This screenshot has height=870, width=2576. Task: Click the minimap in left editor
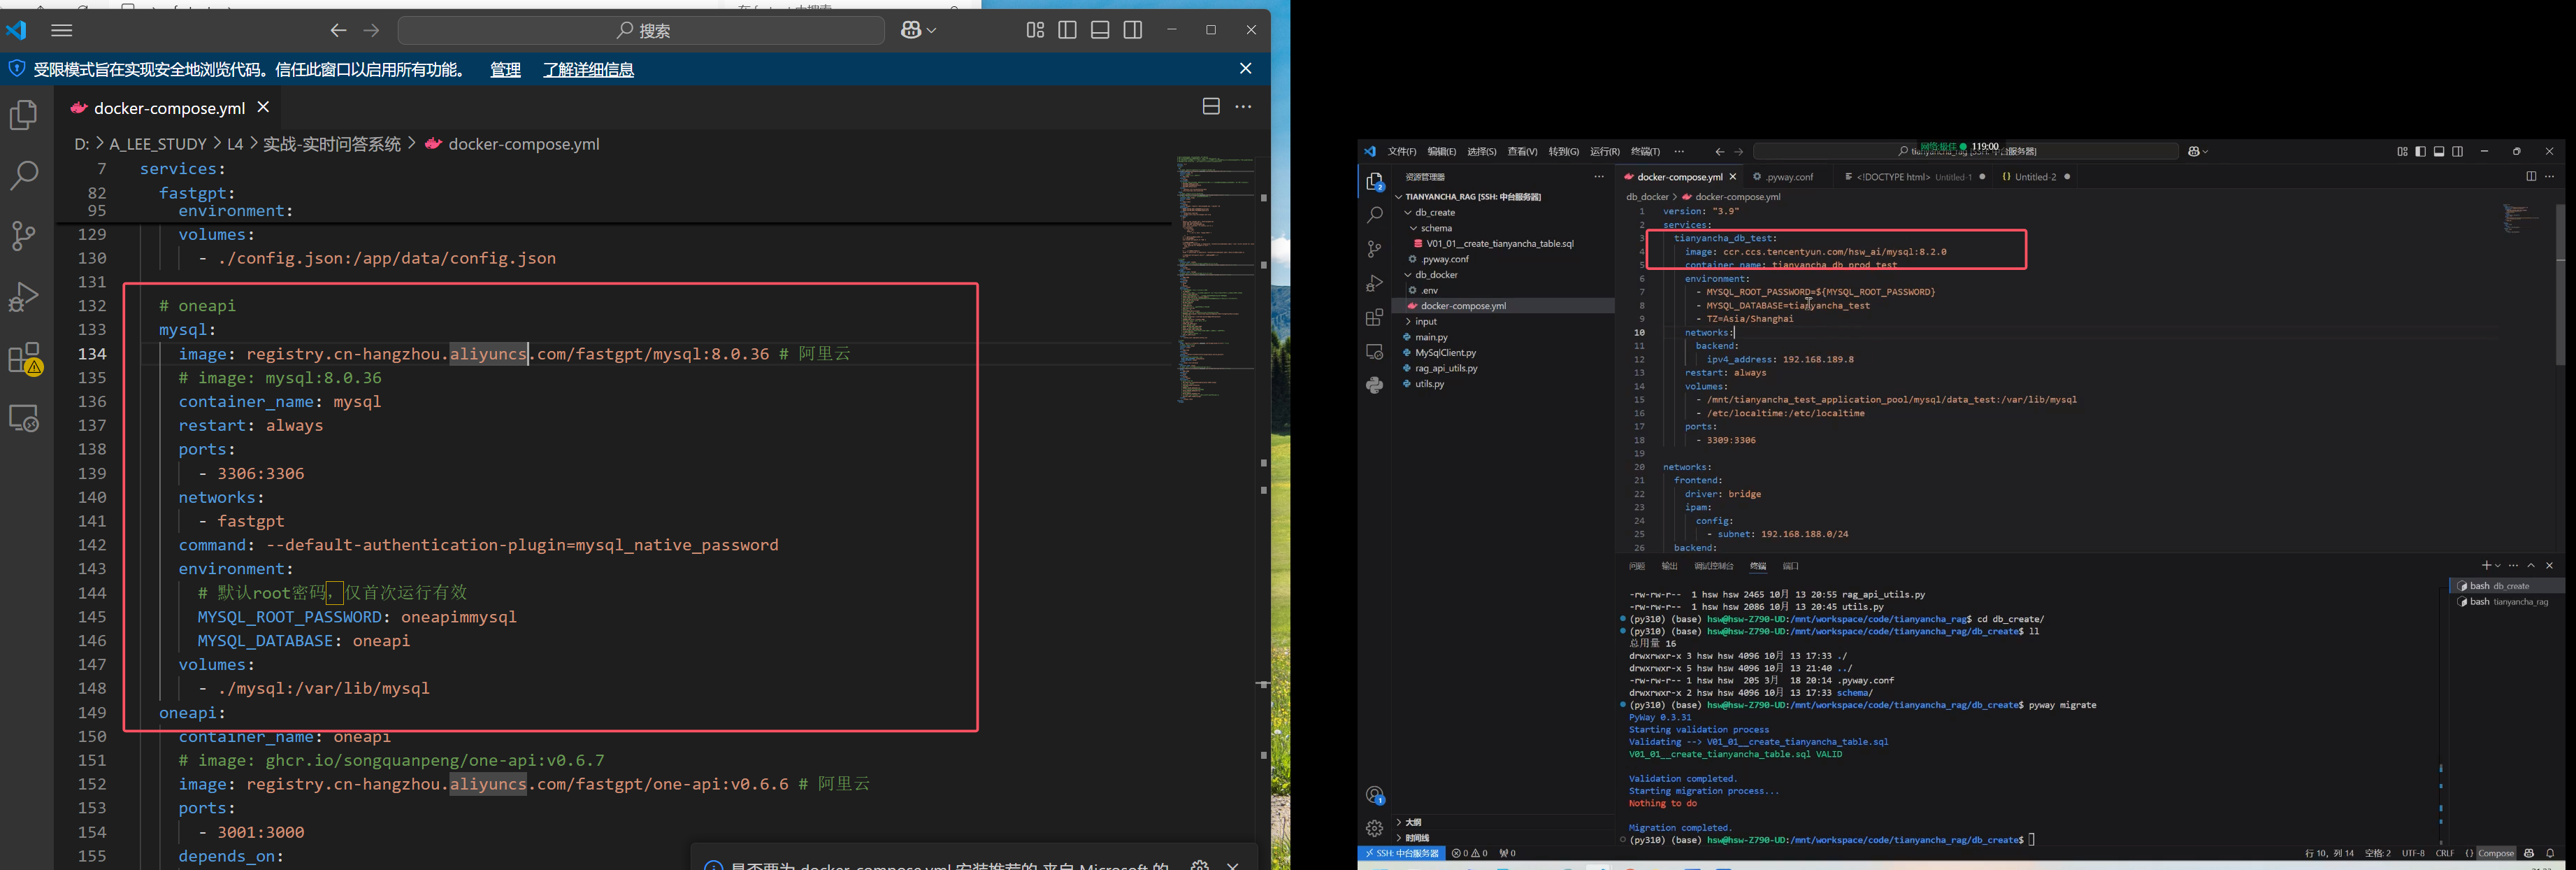(x=1215, y=280)
